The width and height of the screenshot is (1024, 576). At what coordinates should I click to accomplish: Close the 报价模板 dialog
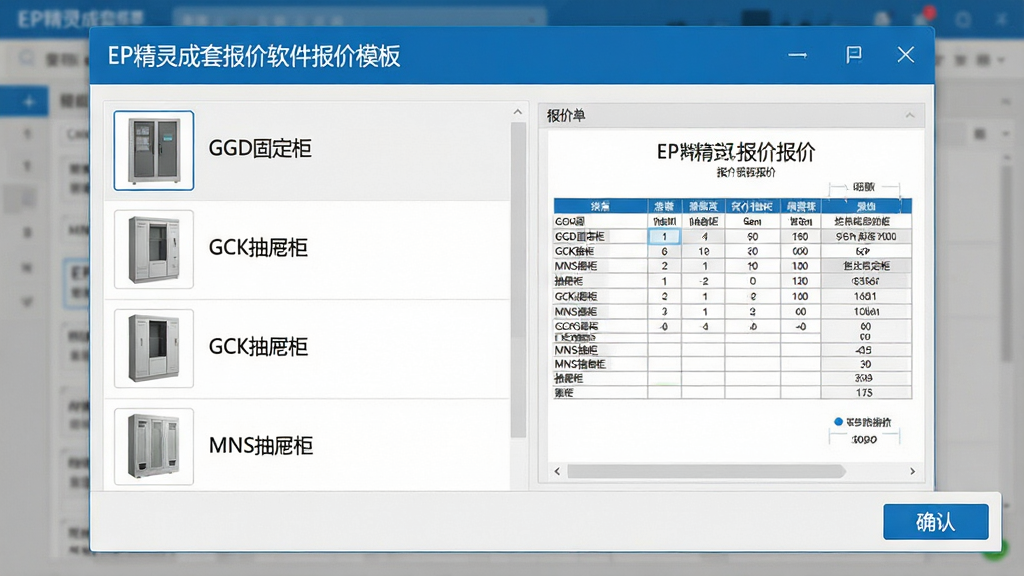(x=905, y=55)
